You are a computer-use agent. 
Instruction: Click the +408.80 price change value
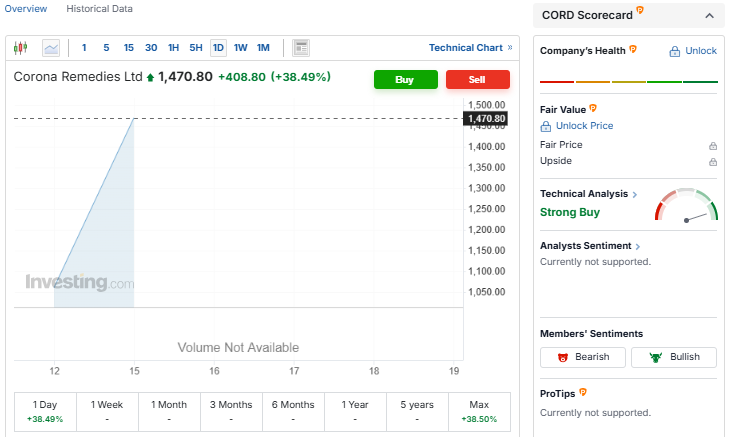[242, 77]
